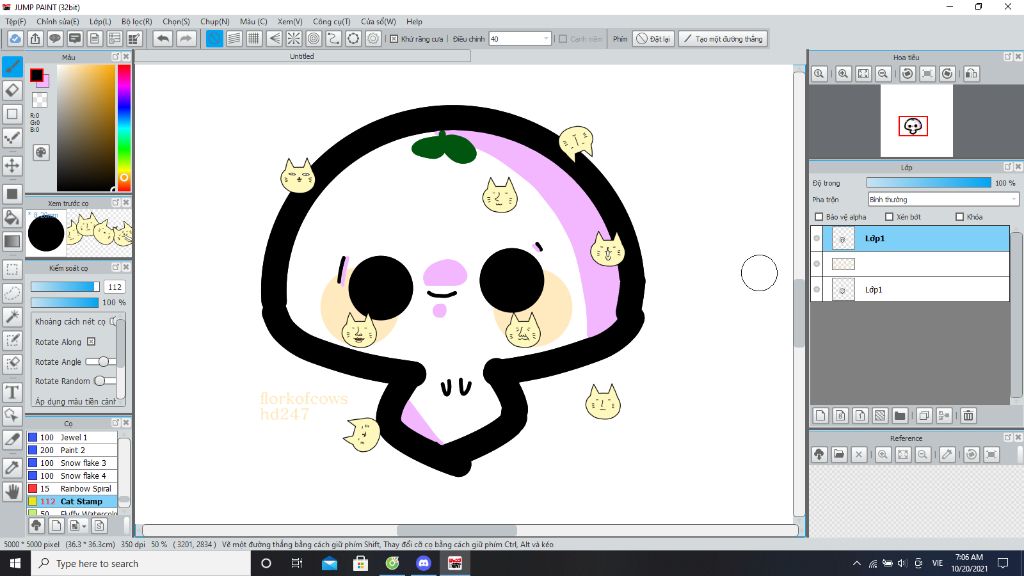Open the Pha trộn blend mode dropdown
Viewport: 1024px width, 576px height.
click(x=942, y=199)
